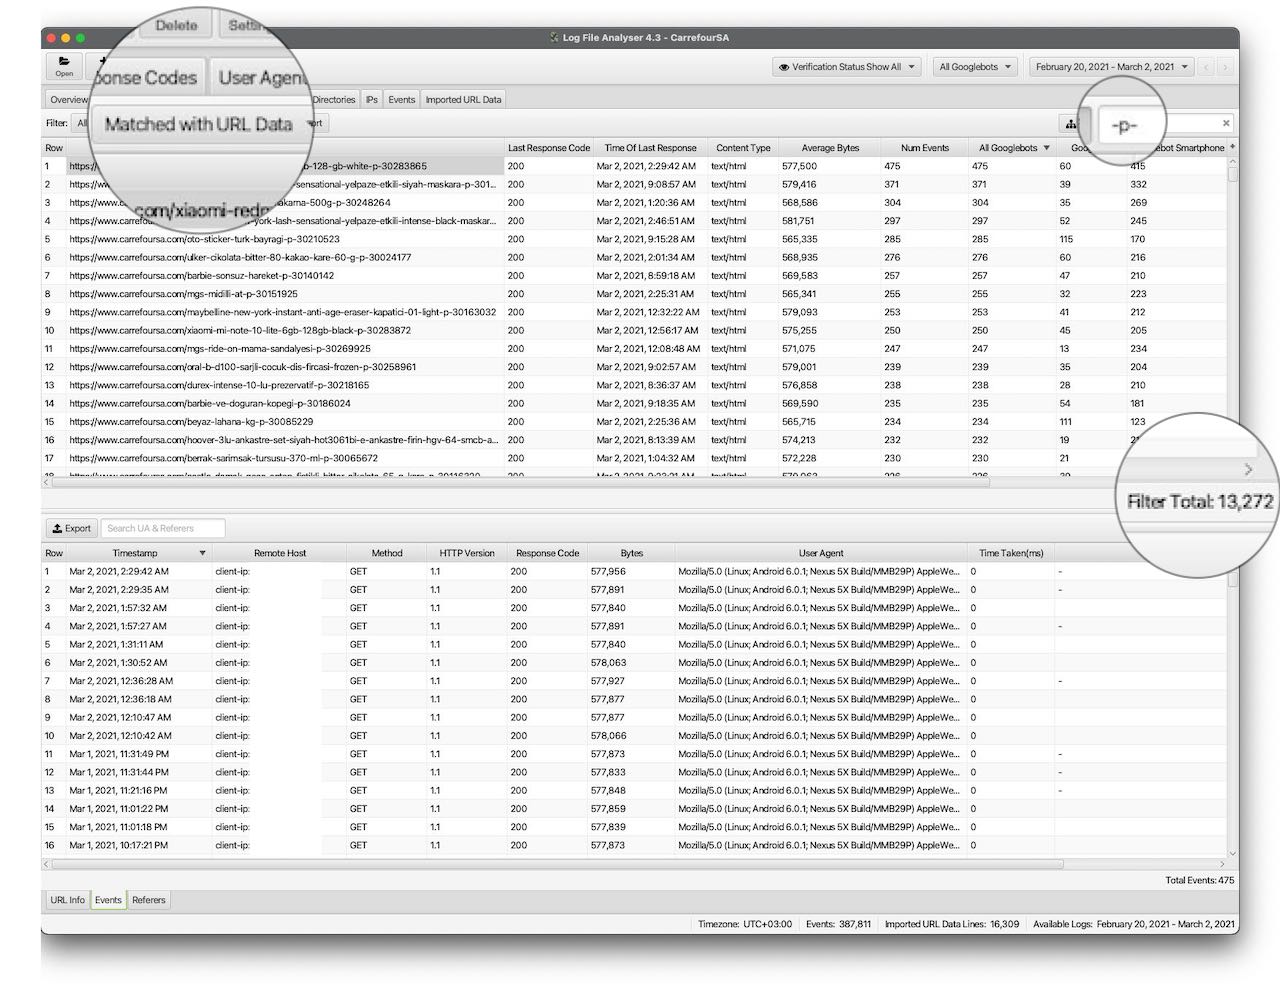
Task: Open the date range dropdown
Action: pos(1111,67)
